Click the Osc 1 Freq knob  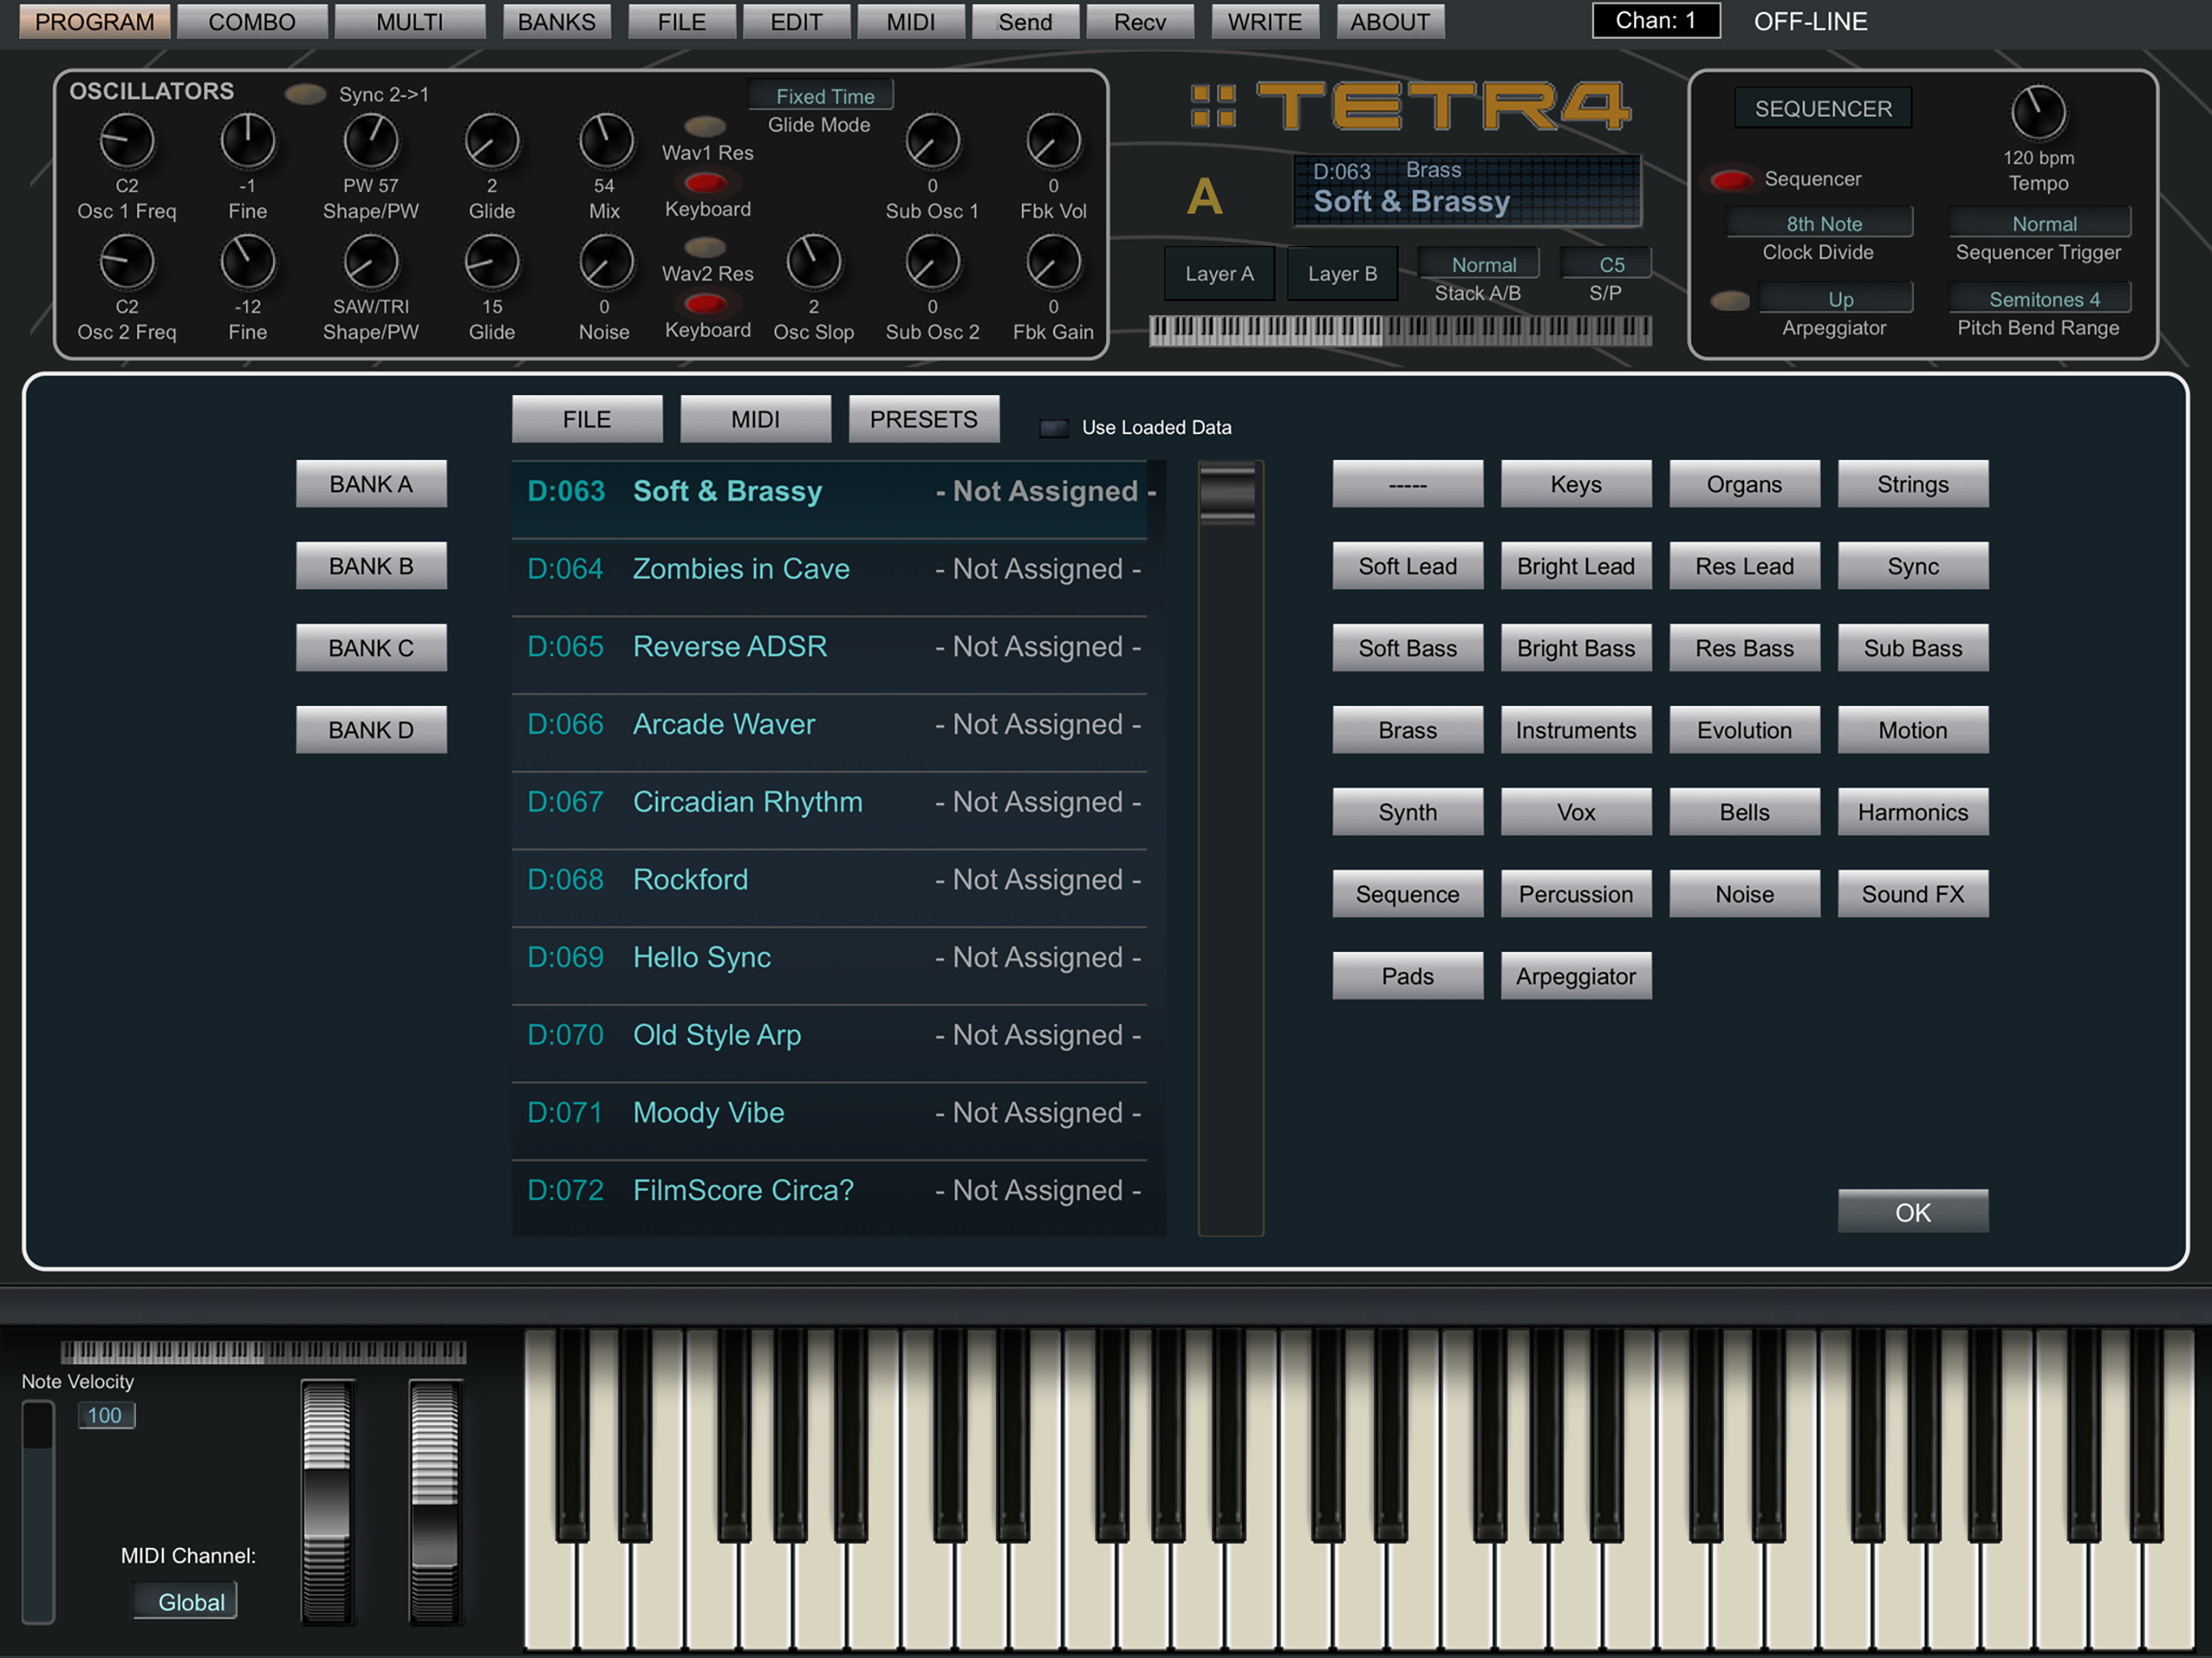(127, 141)
